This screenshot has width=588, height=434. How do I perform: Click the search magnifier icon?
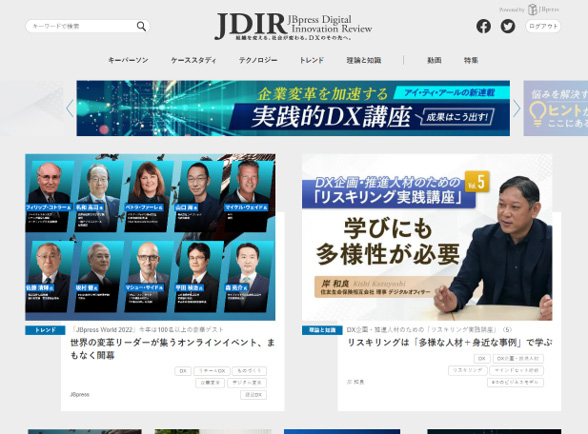(x=141, y=26)
